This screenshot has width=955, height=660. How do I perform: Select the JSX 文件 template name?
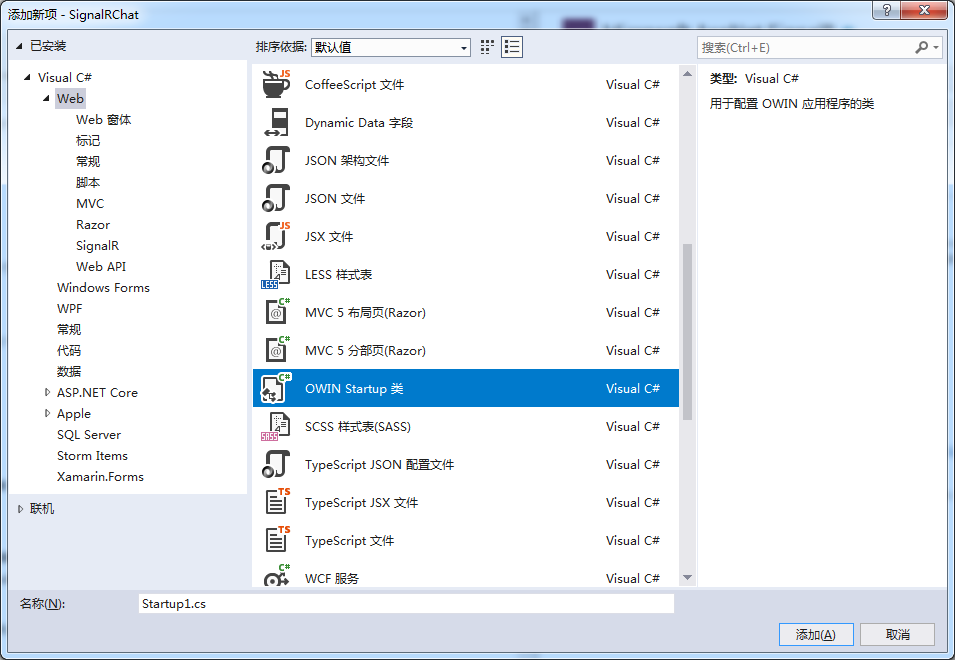pos(329,236)
